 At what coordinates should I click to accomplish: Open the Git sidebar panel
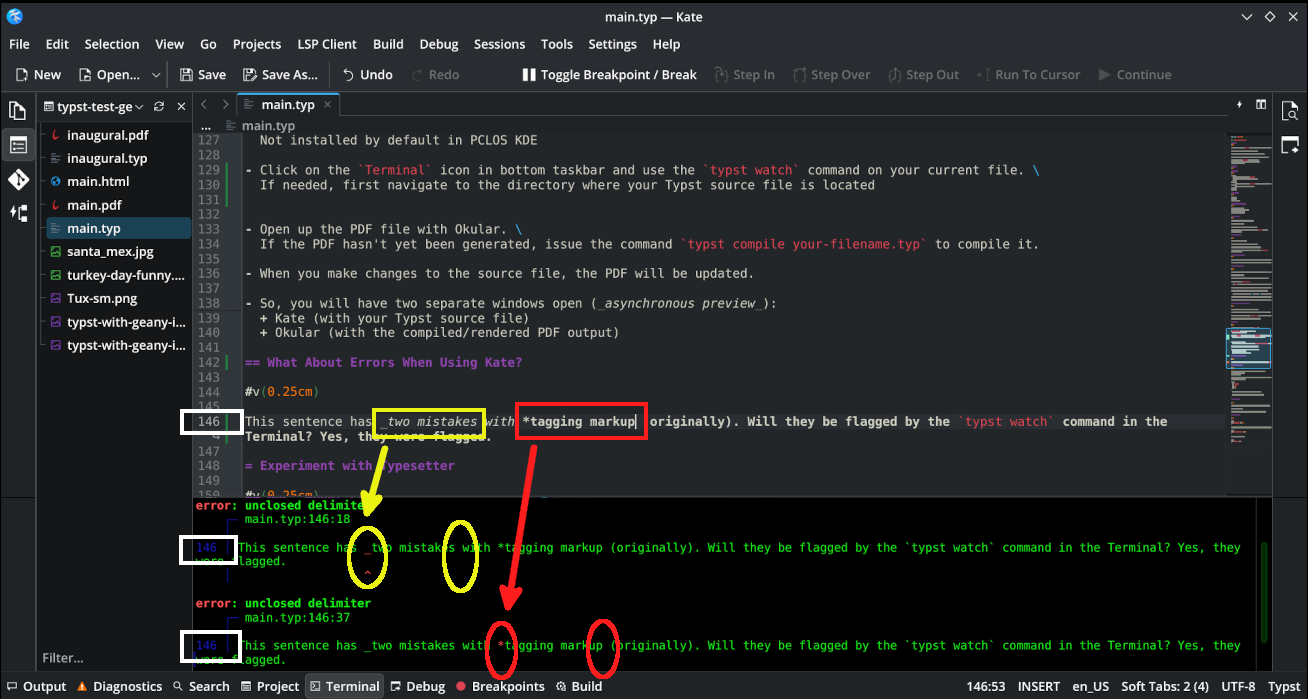pos(17,179)
